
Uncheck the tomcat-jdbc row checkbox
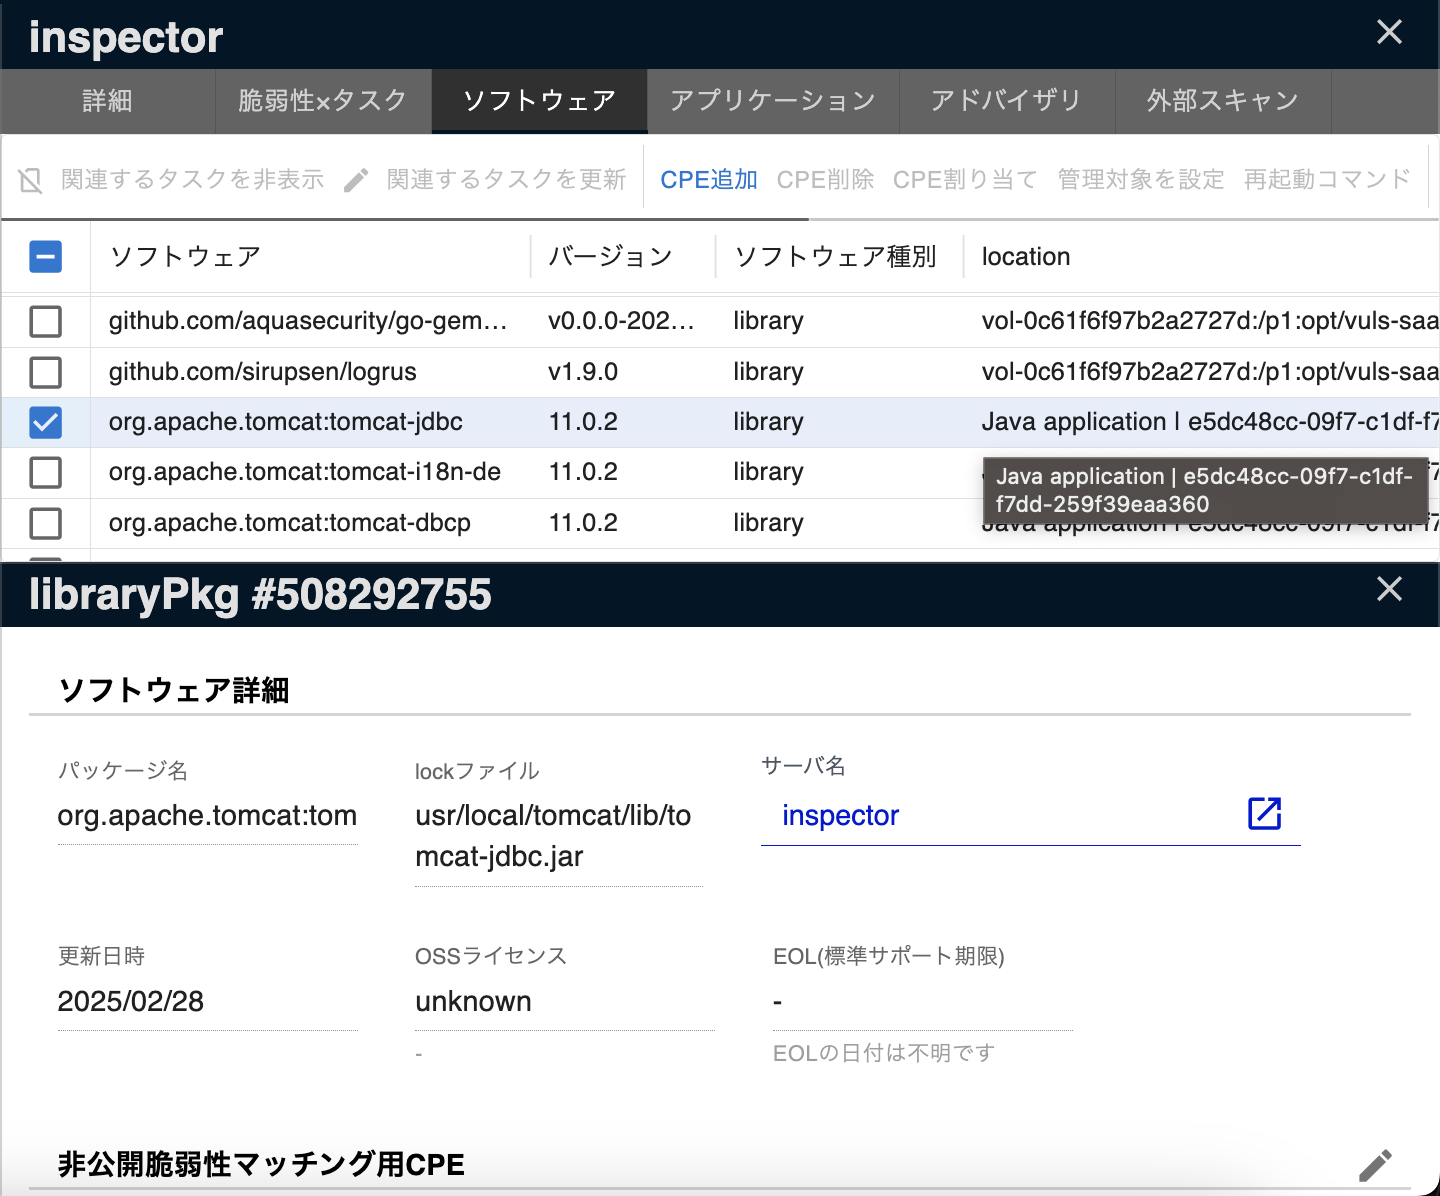tap(46, 422)
